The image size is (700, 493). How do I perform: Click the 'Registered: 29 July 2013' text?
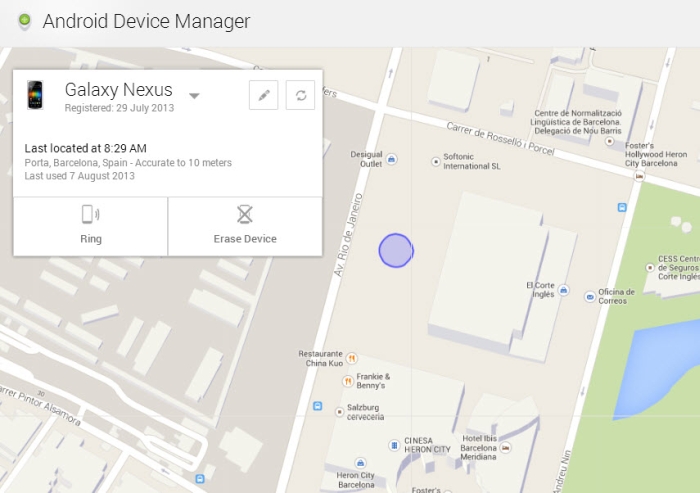(x=119, y=108)
